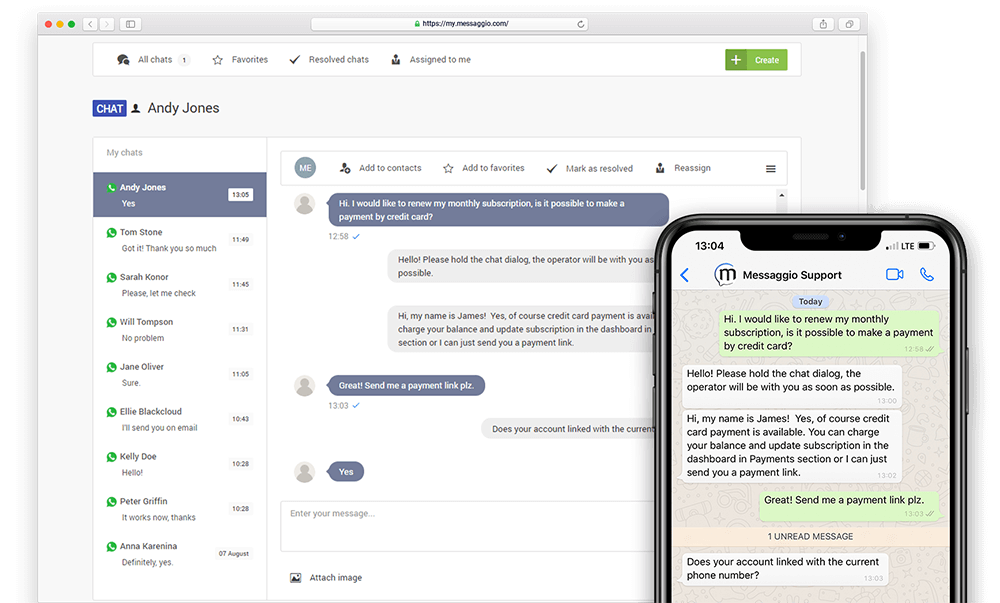The width and height of the screenshot is (1000, 603).
Task: Click the Add to favorites star
Action: coord(449,169)
